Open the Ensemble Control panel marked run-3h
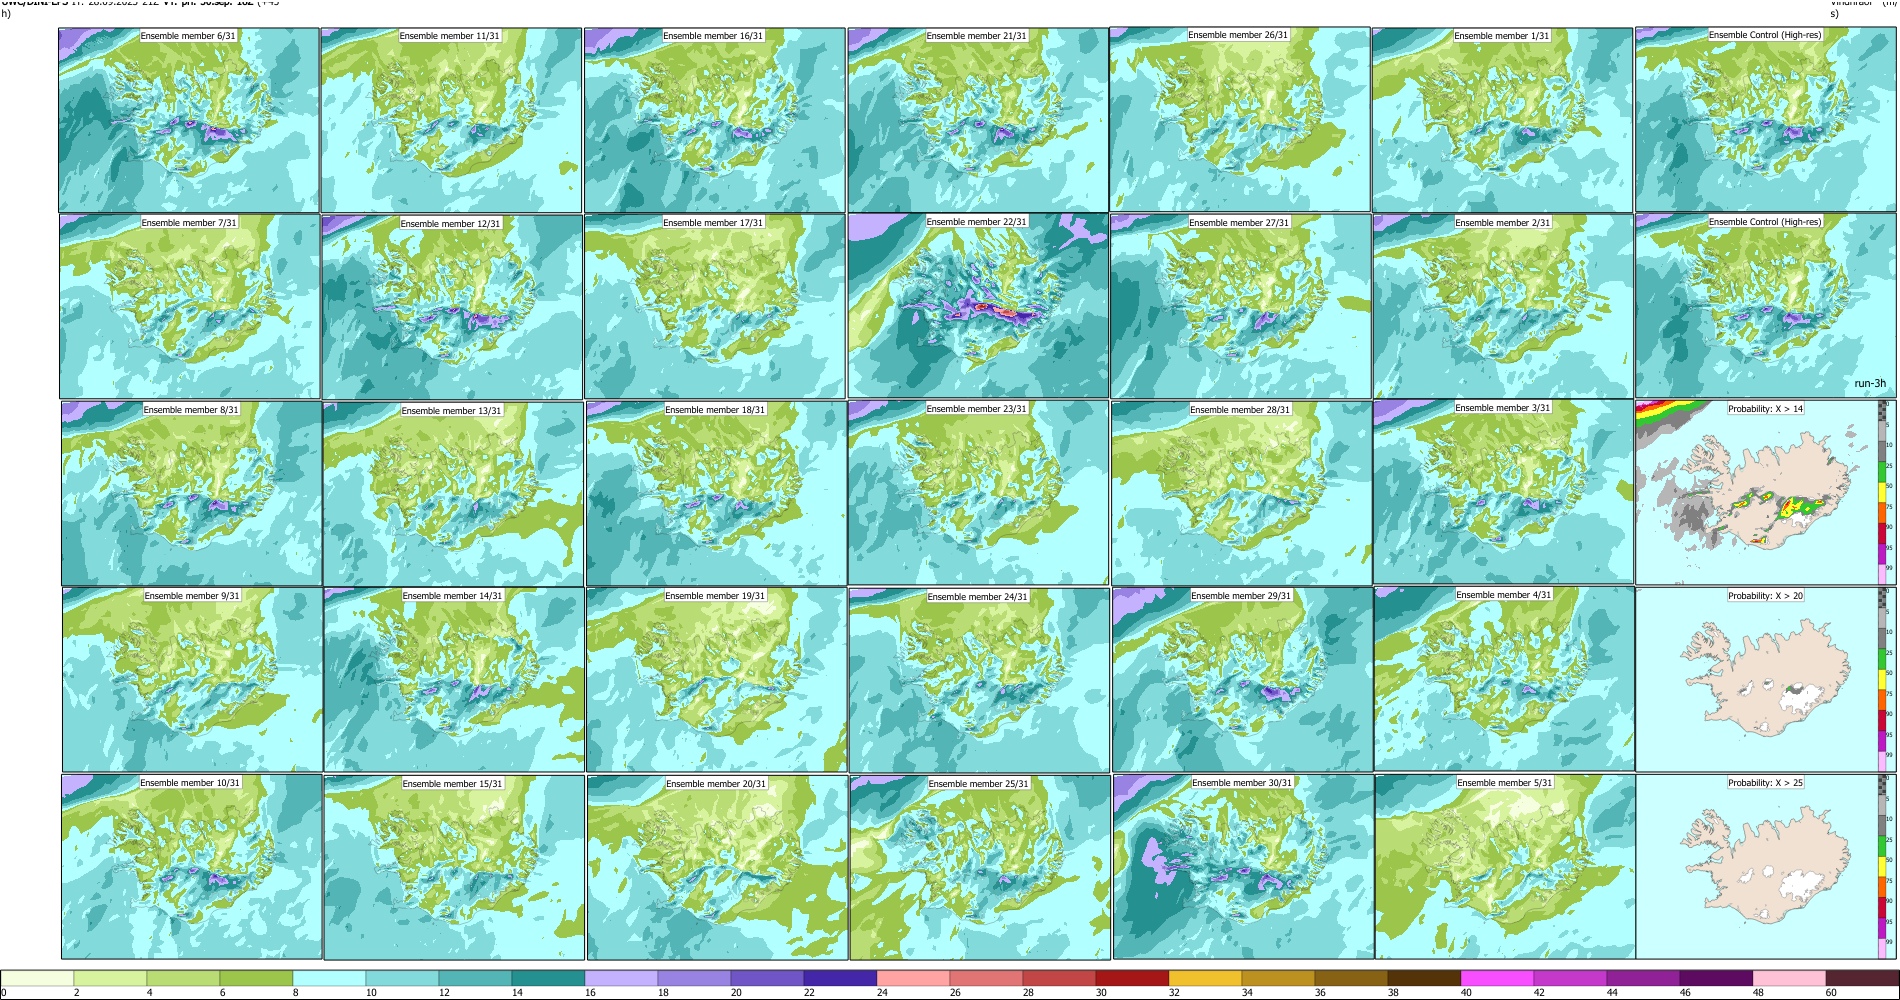Screen dimensions: 1900x1000 (x=1765, y=306)
